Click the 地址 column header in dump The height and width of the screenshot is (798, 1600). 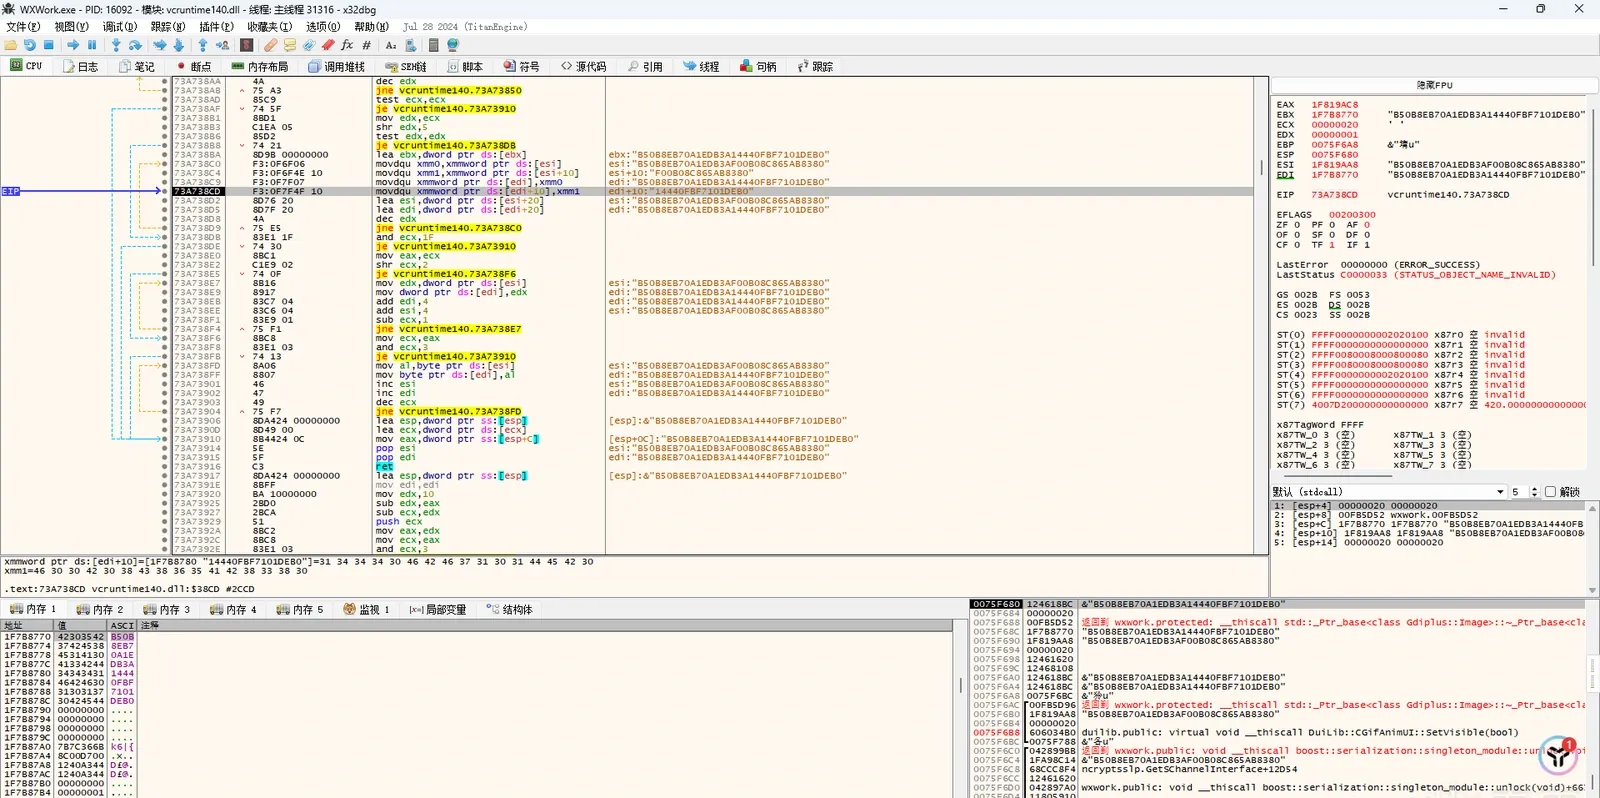27,625
